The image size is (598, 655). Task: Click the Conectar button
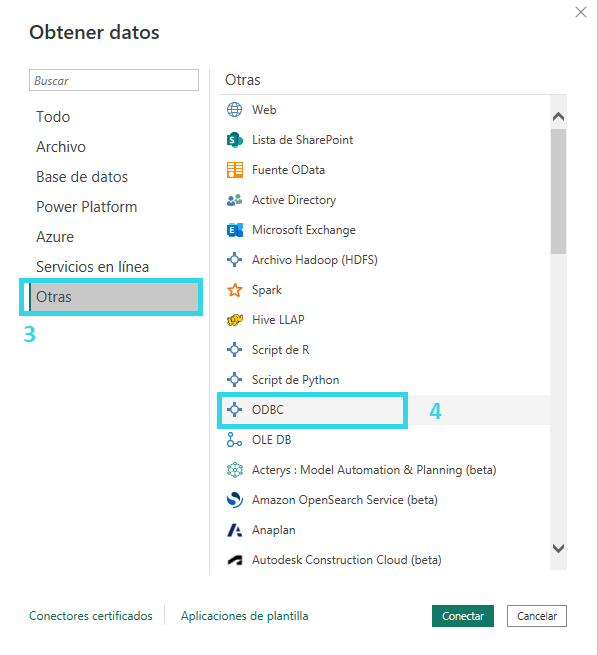463,616
